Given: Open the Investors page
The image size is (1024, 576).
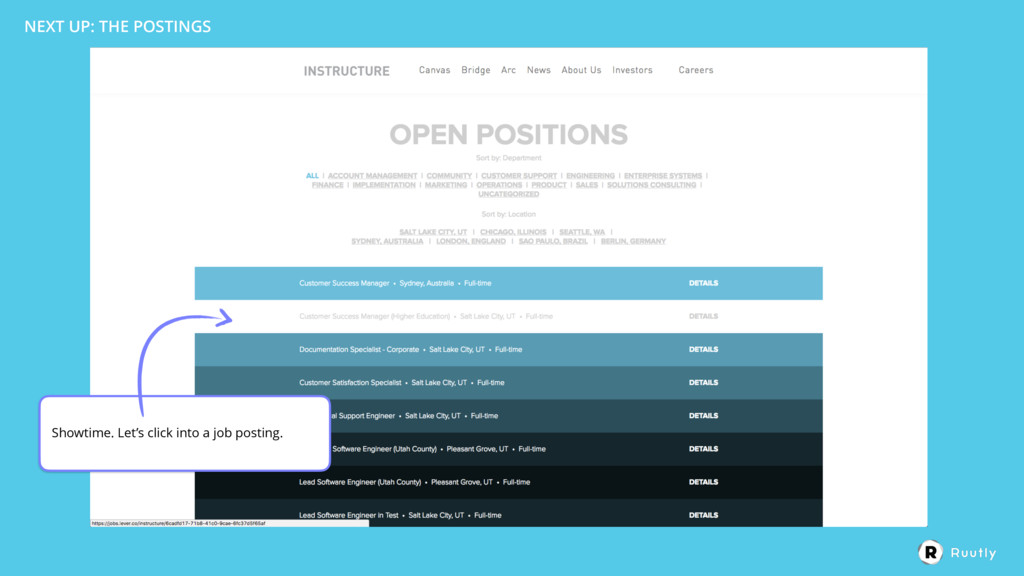Looking at the screenshot, I should tap(632, 70).
